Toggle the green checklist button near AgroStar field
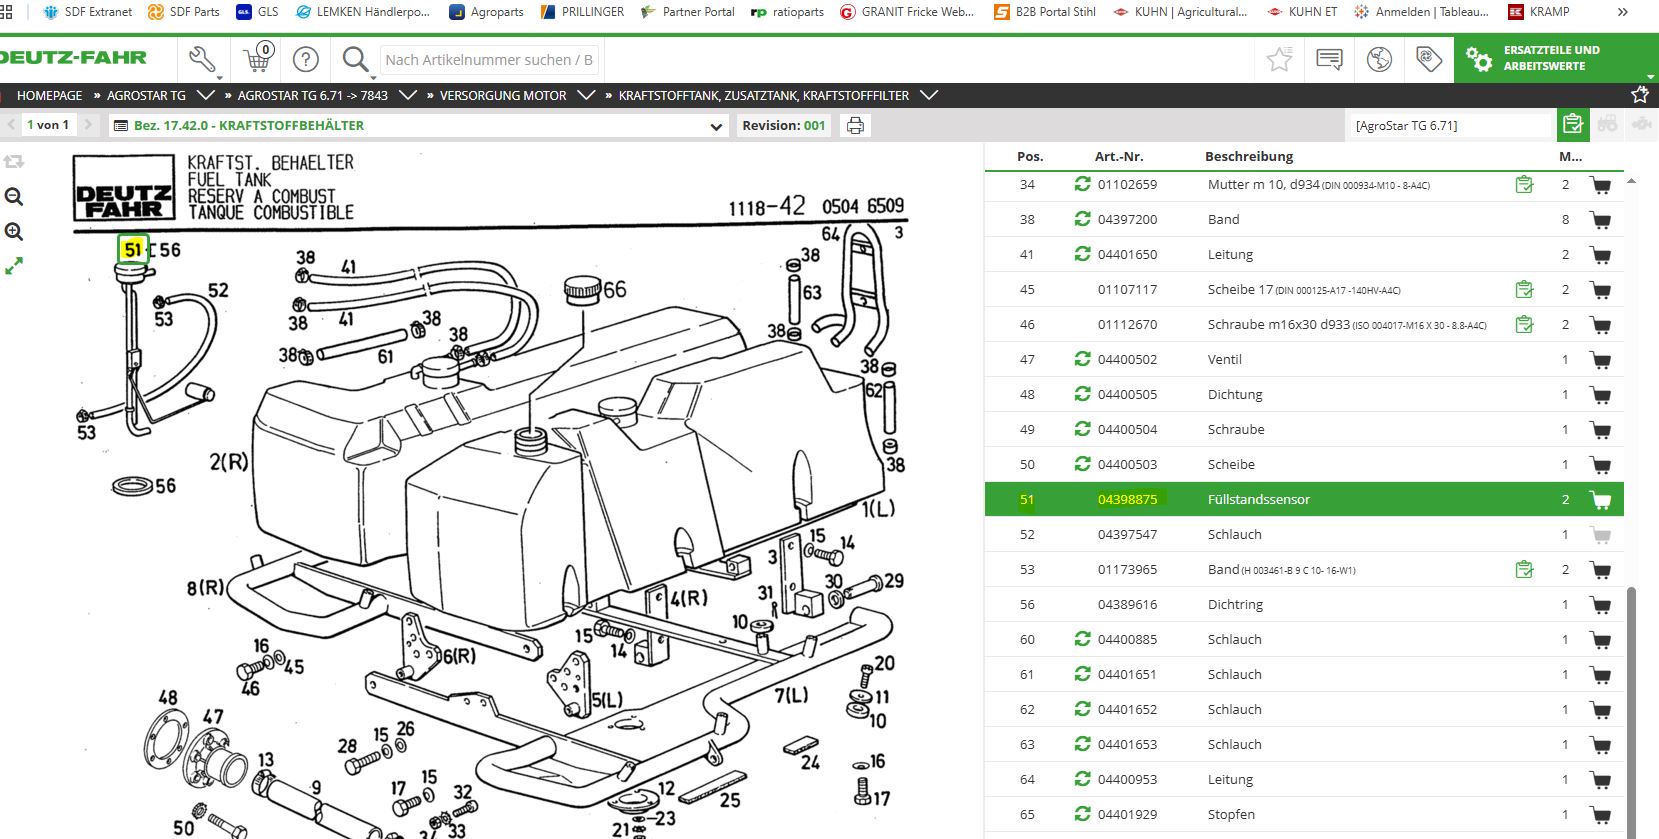 coord(1573,125)
